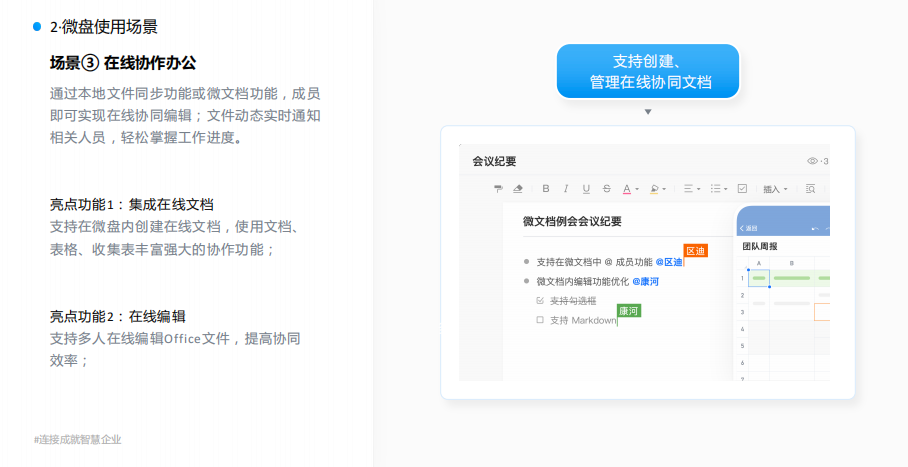
Task: Apply underline formatting
Action: coord(586,188)
